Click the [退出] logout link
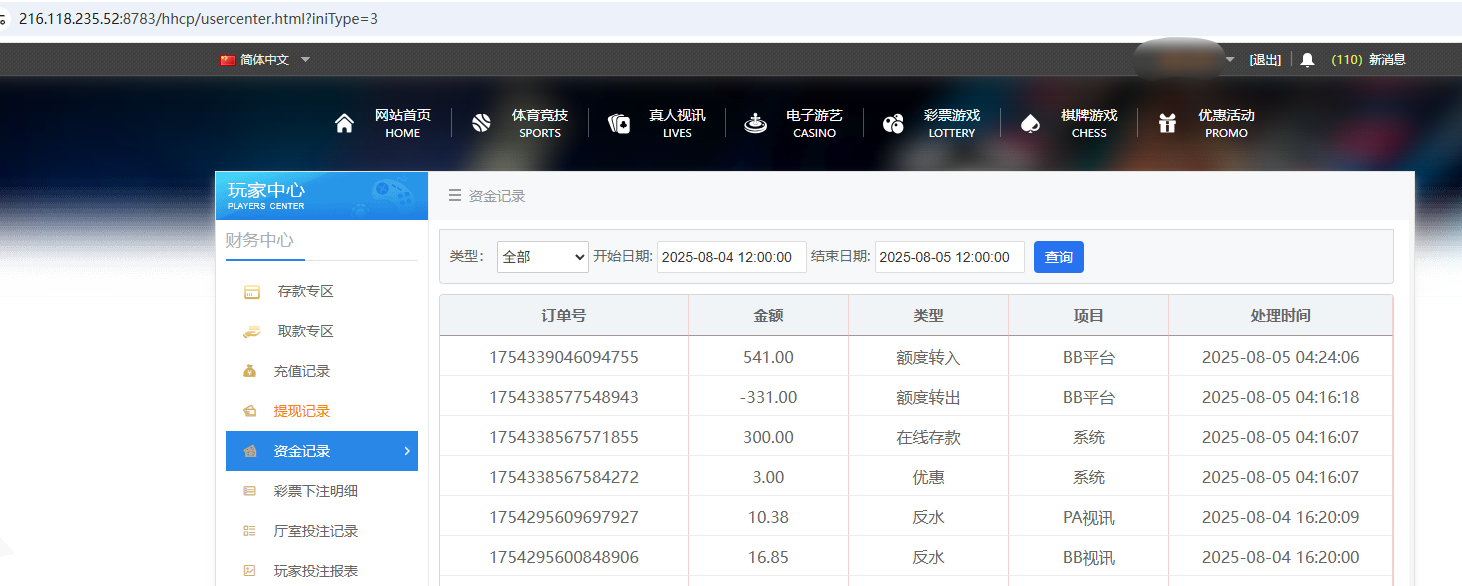 pyautogui.click(x=1265, y=59)
